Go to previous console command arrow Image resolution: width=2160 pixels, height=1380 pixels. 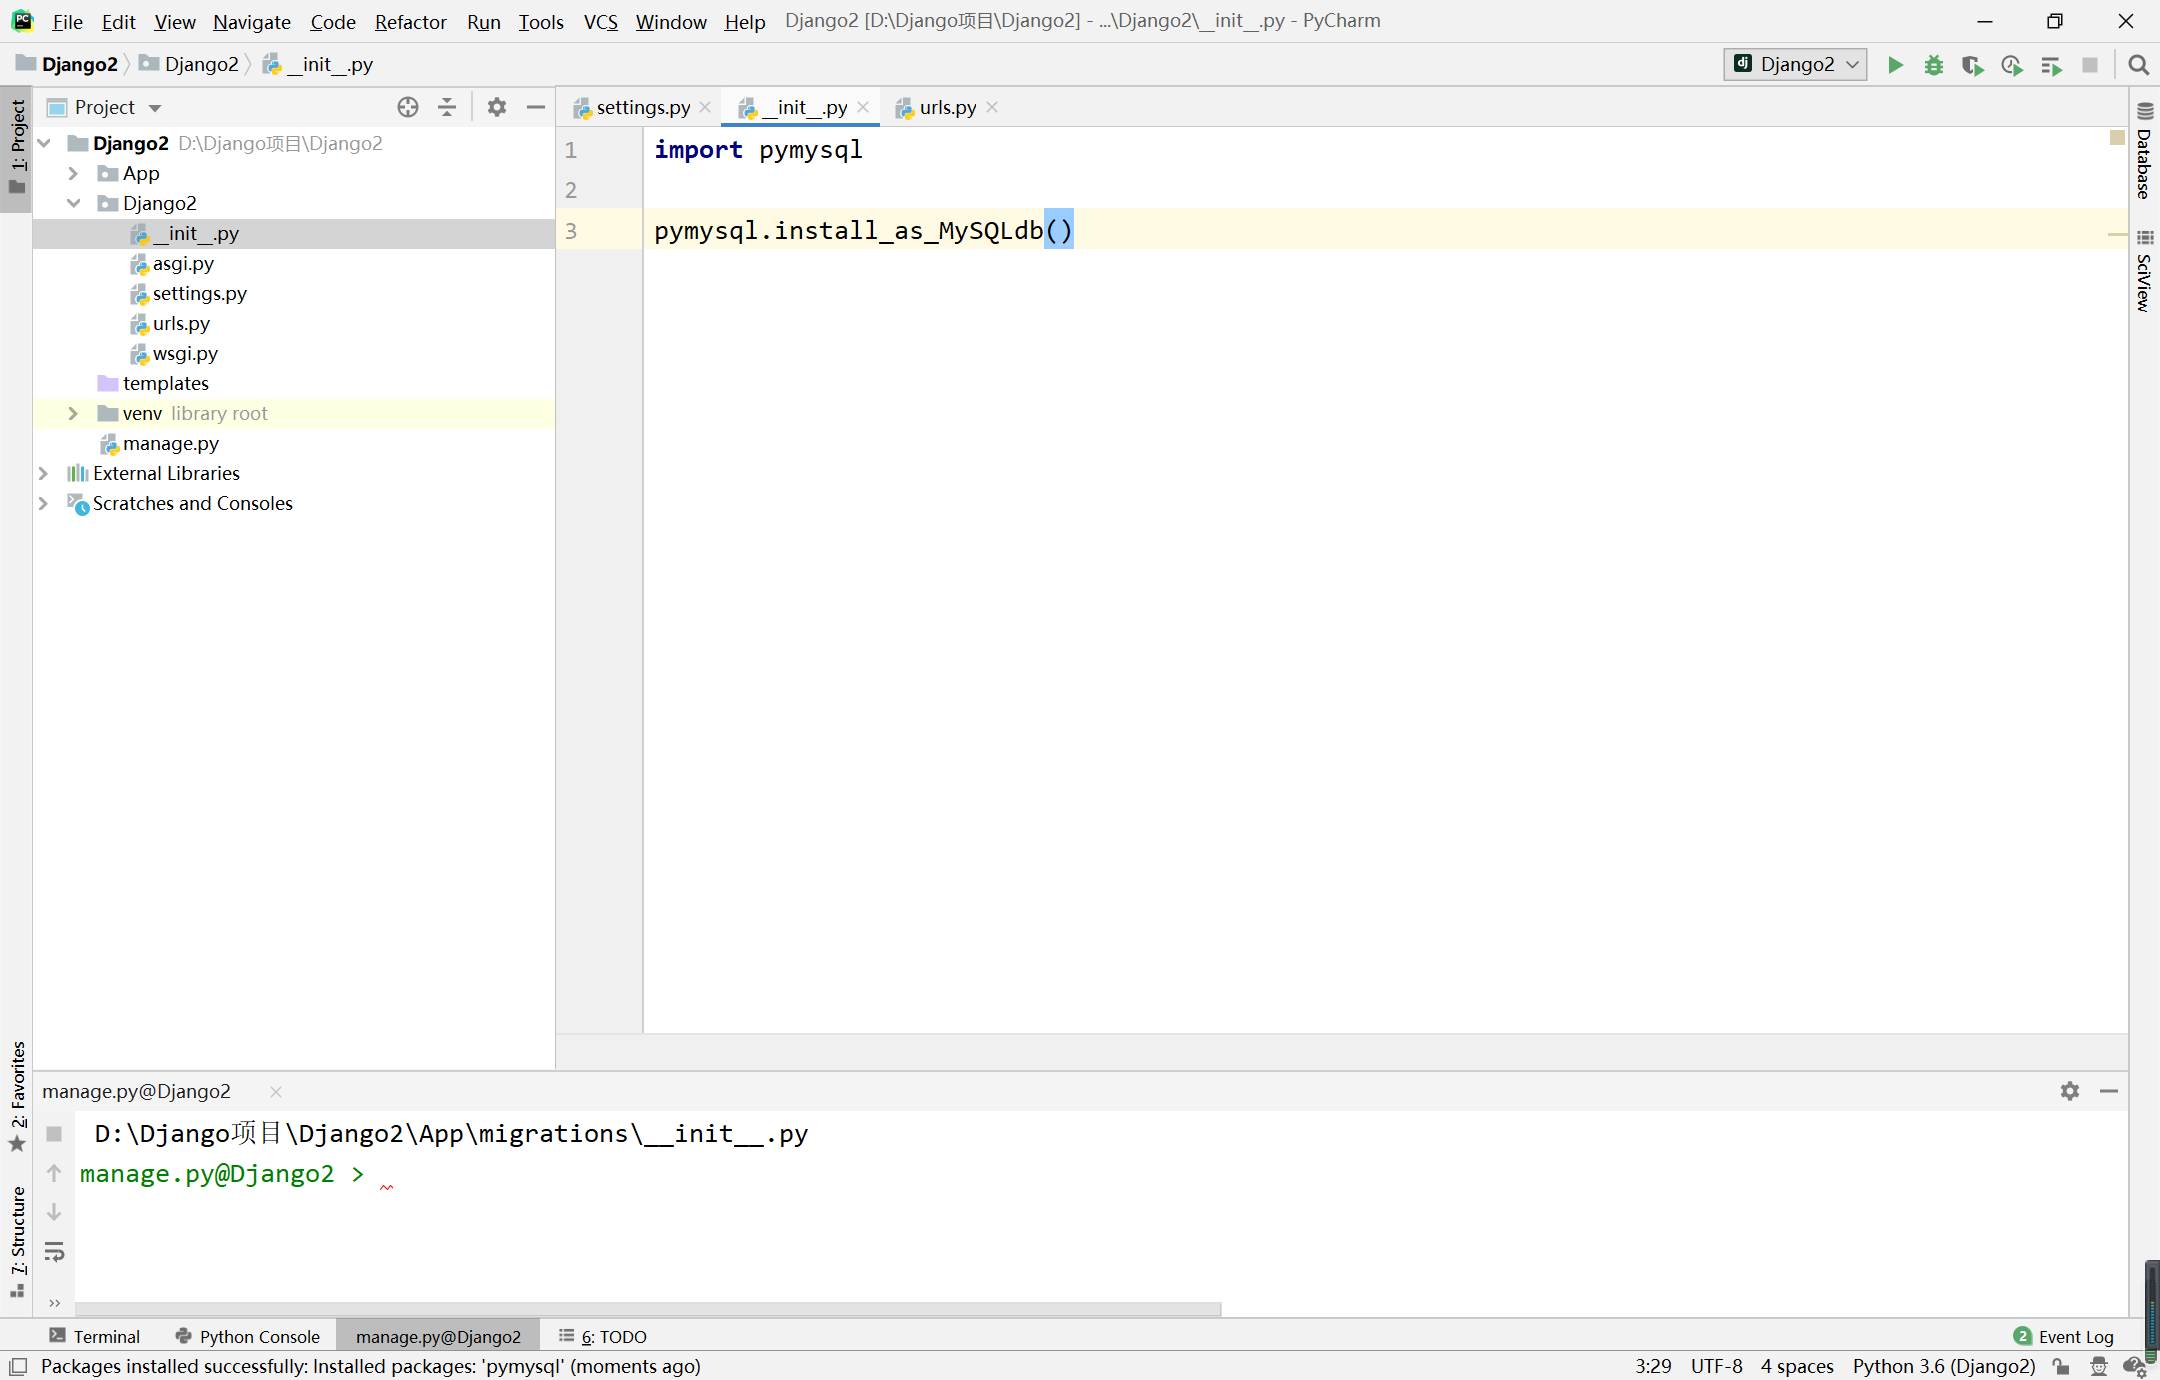pos(54,1173)
